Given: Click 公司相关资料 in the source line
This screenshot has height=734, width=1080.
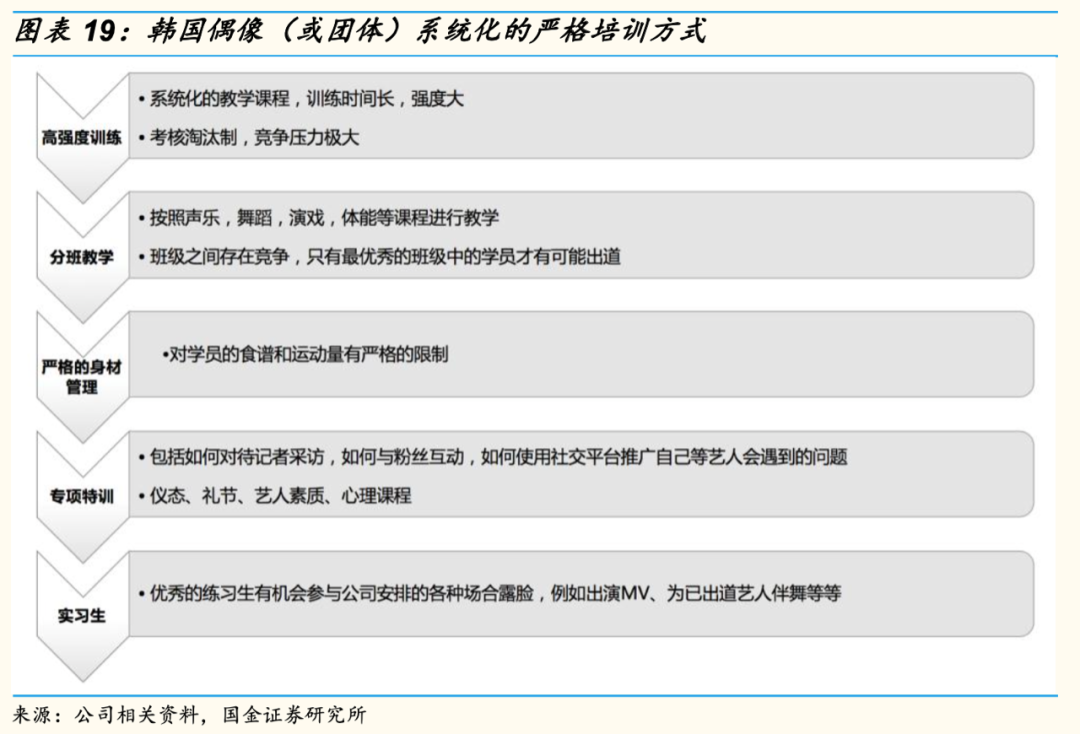Looking at the screenshot, I should coord(135,715).
